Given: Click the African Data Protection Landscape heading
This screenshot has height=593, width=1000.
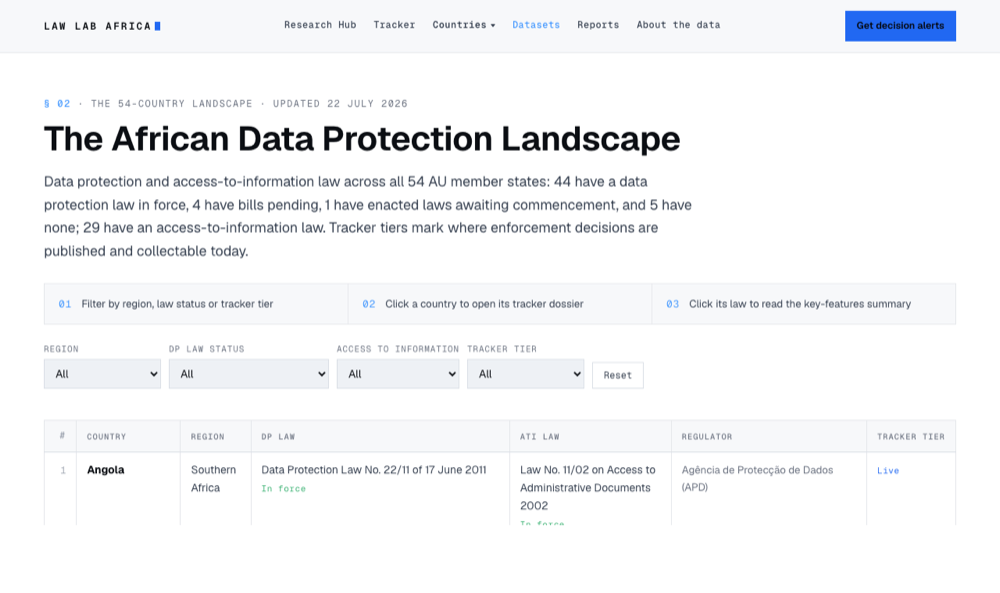Looking at the screenshot, I should [x=362, y=138].
